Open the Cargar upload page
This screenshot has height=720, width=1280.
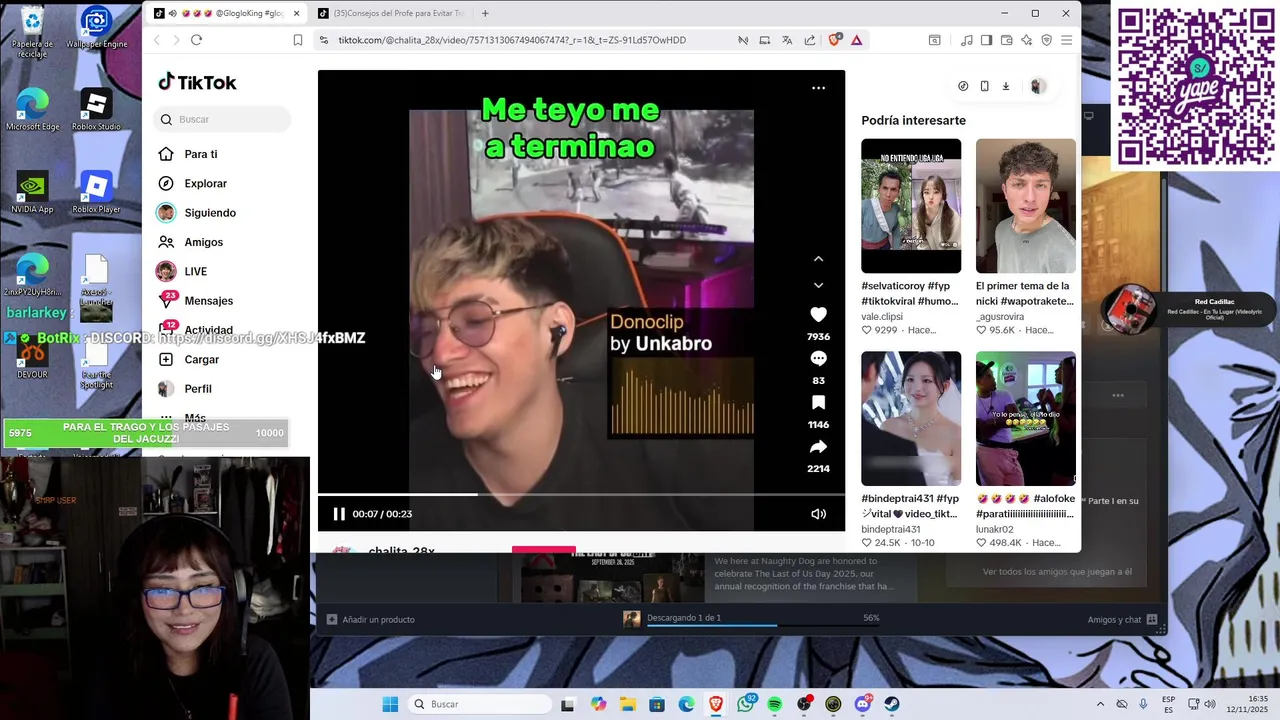201,359
